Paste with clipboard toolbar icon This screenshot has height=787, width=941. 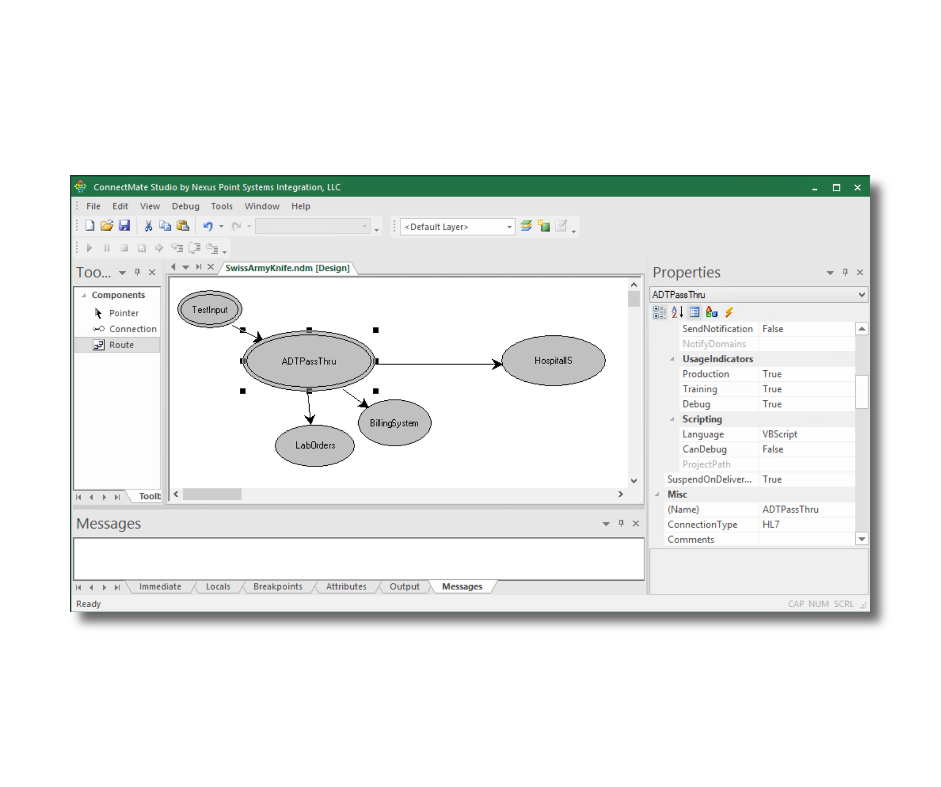[183, 226]
